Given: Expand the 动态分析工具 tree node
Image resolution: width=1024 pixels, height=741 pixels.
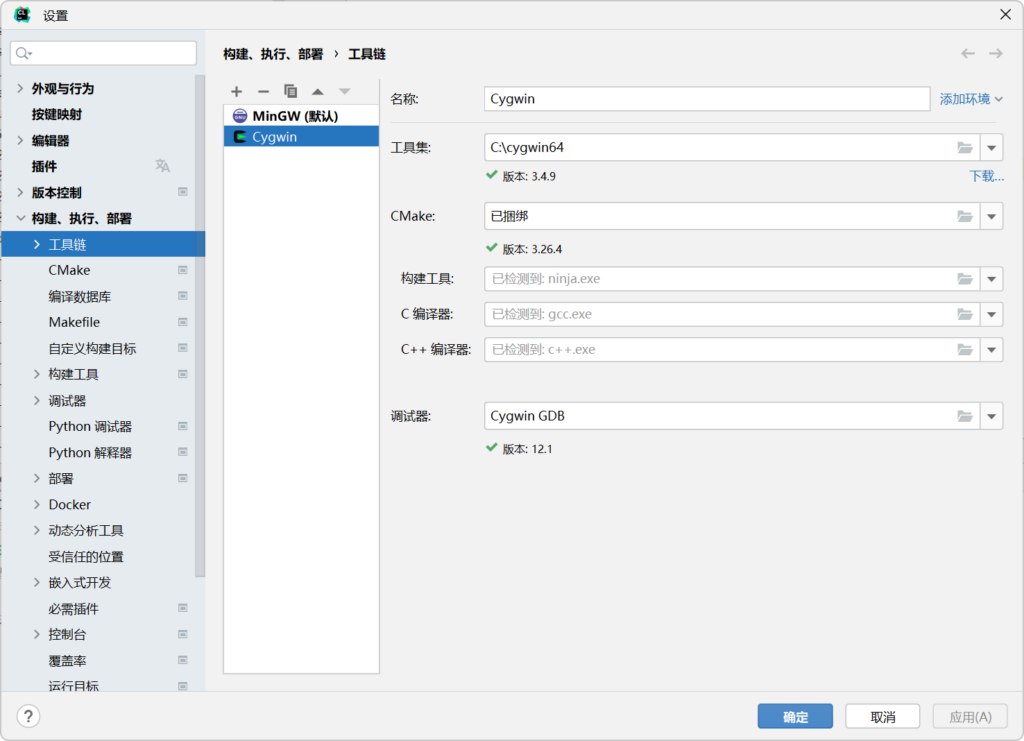Looking at the screenshot, I should click(37, 530).
